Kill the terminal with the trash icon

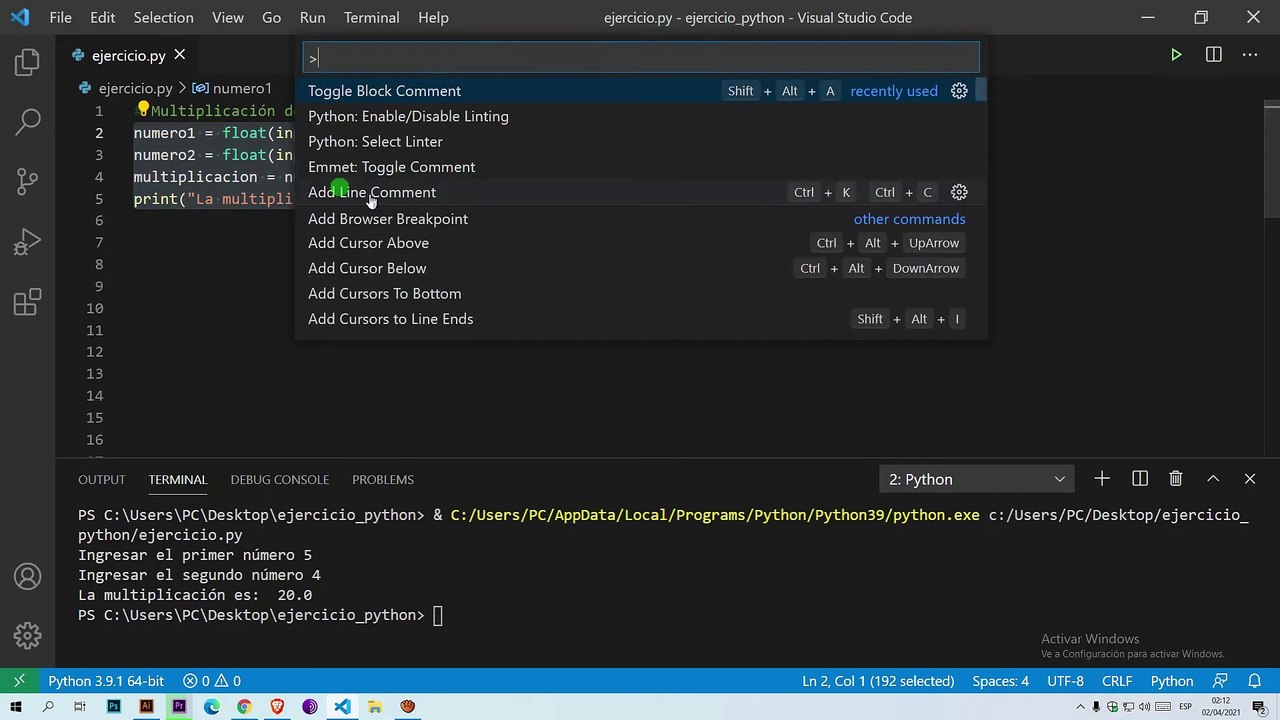pyautogui.click(x=1176, y=479)
